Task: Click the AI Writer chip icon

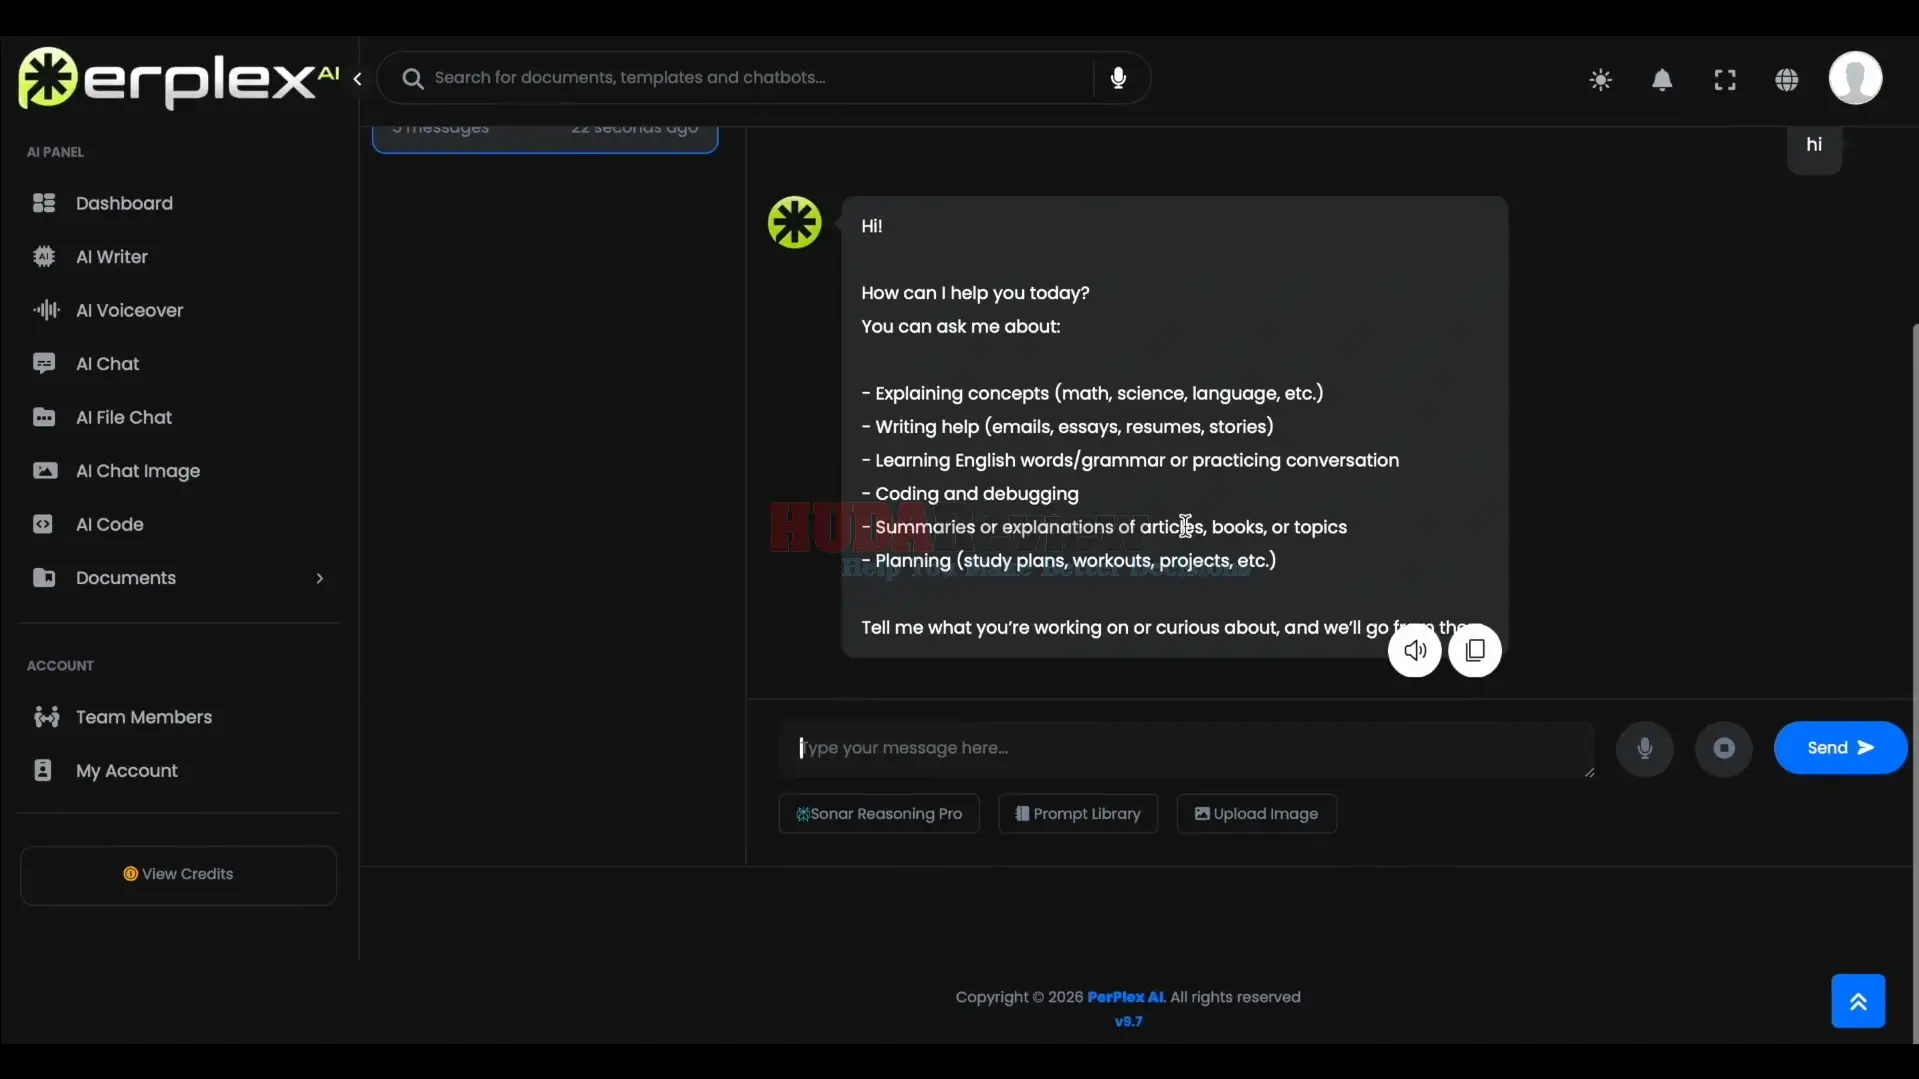Action: point(44,257)
